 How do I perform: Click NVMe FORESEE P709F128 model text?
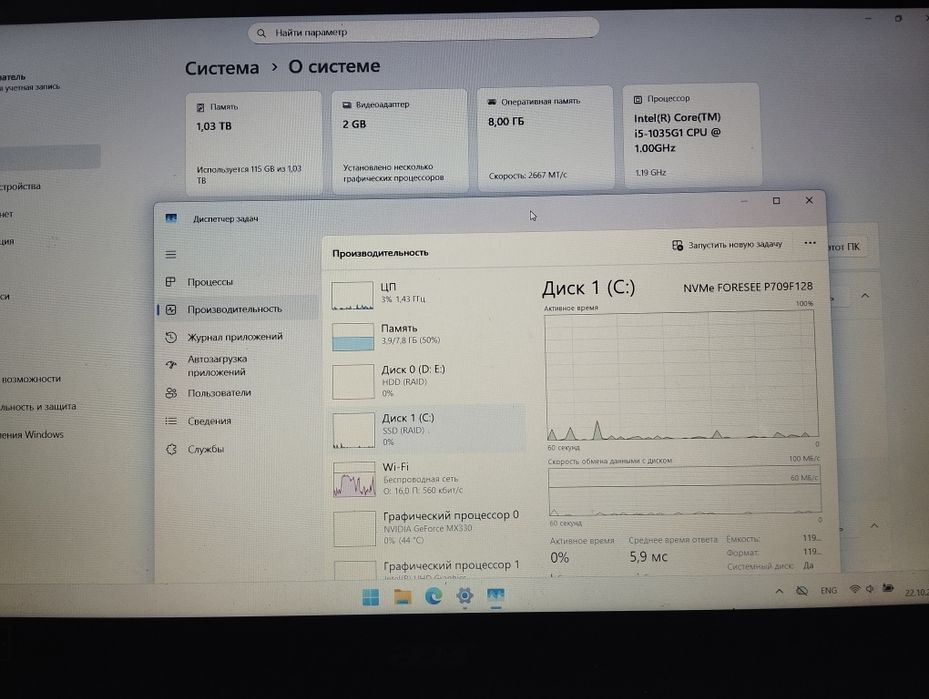[748, 287]
